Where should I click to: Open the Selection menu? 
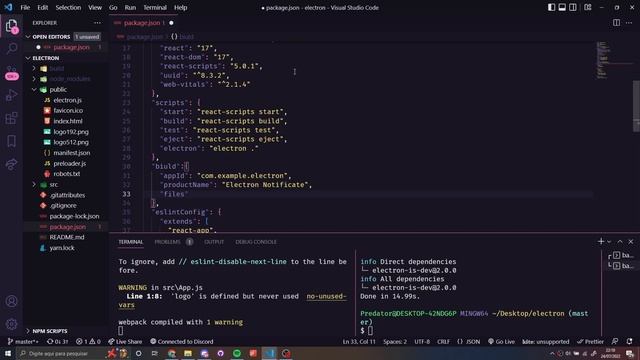68,7
